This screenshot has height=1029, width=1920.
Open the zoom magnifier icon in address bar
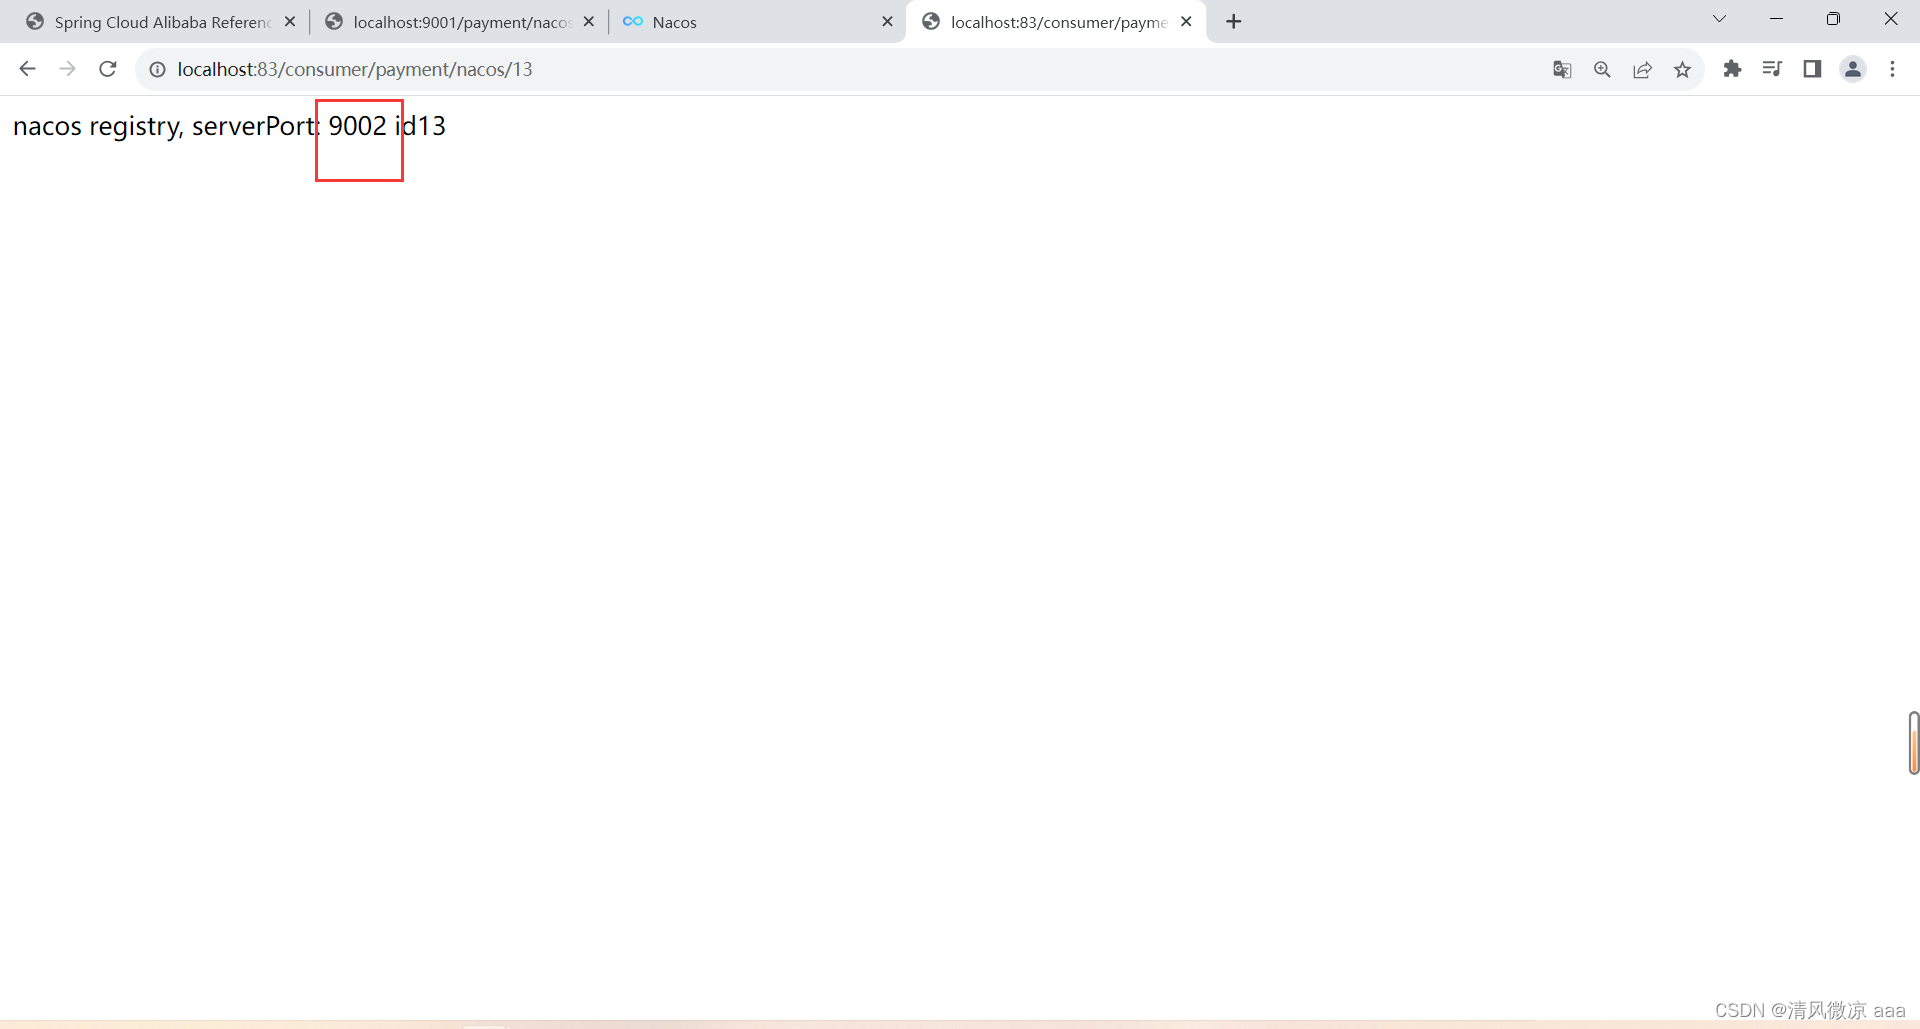point(1602,69)
